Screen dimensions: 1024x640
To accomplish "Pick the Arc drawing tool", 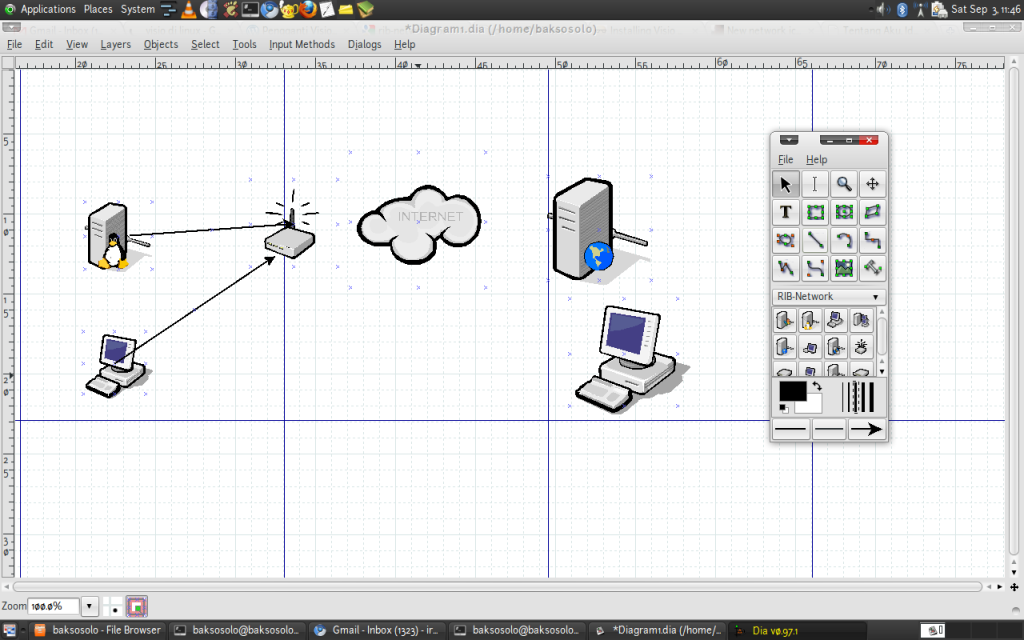I will [x=844, y=241].
